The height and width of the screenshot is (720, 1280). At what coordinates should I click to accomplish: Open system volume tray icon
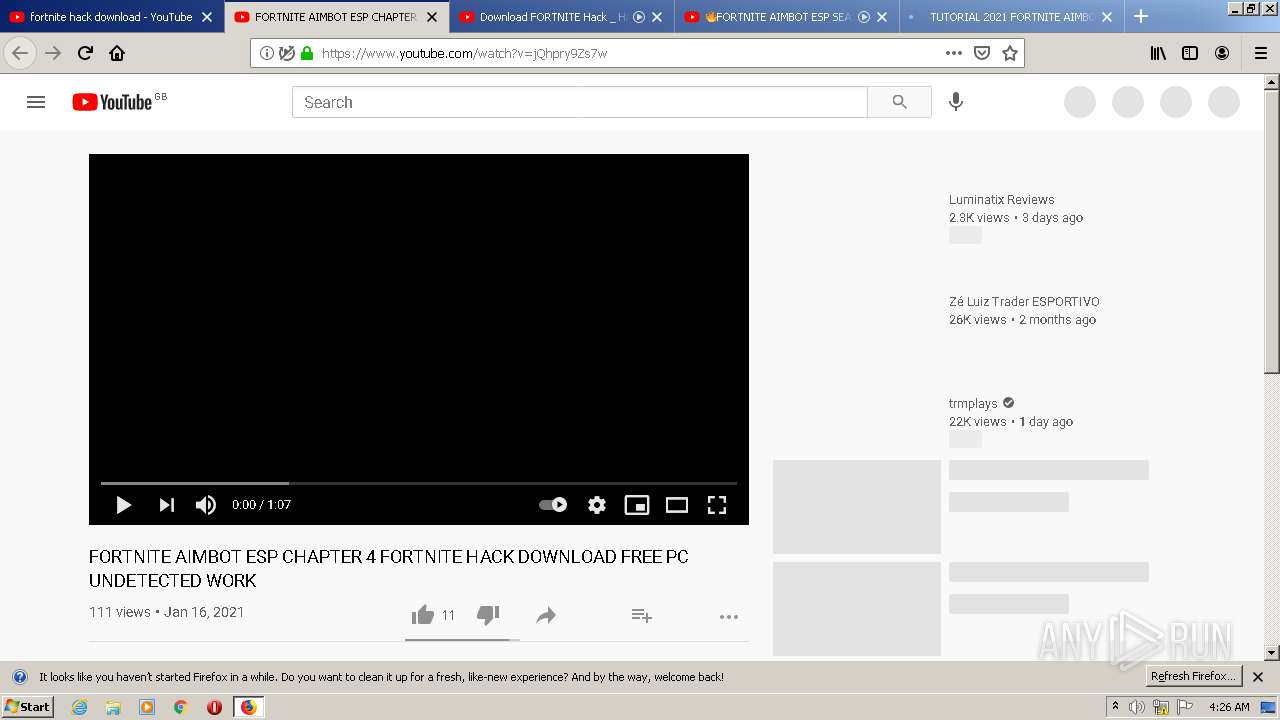coord(1137,707)
